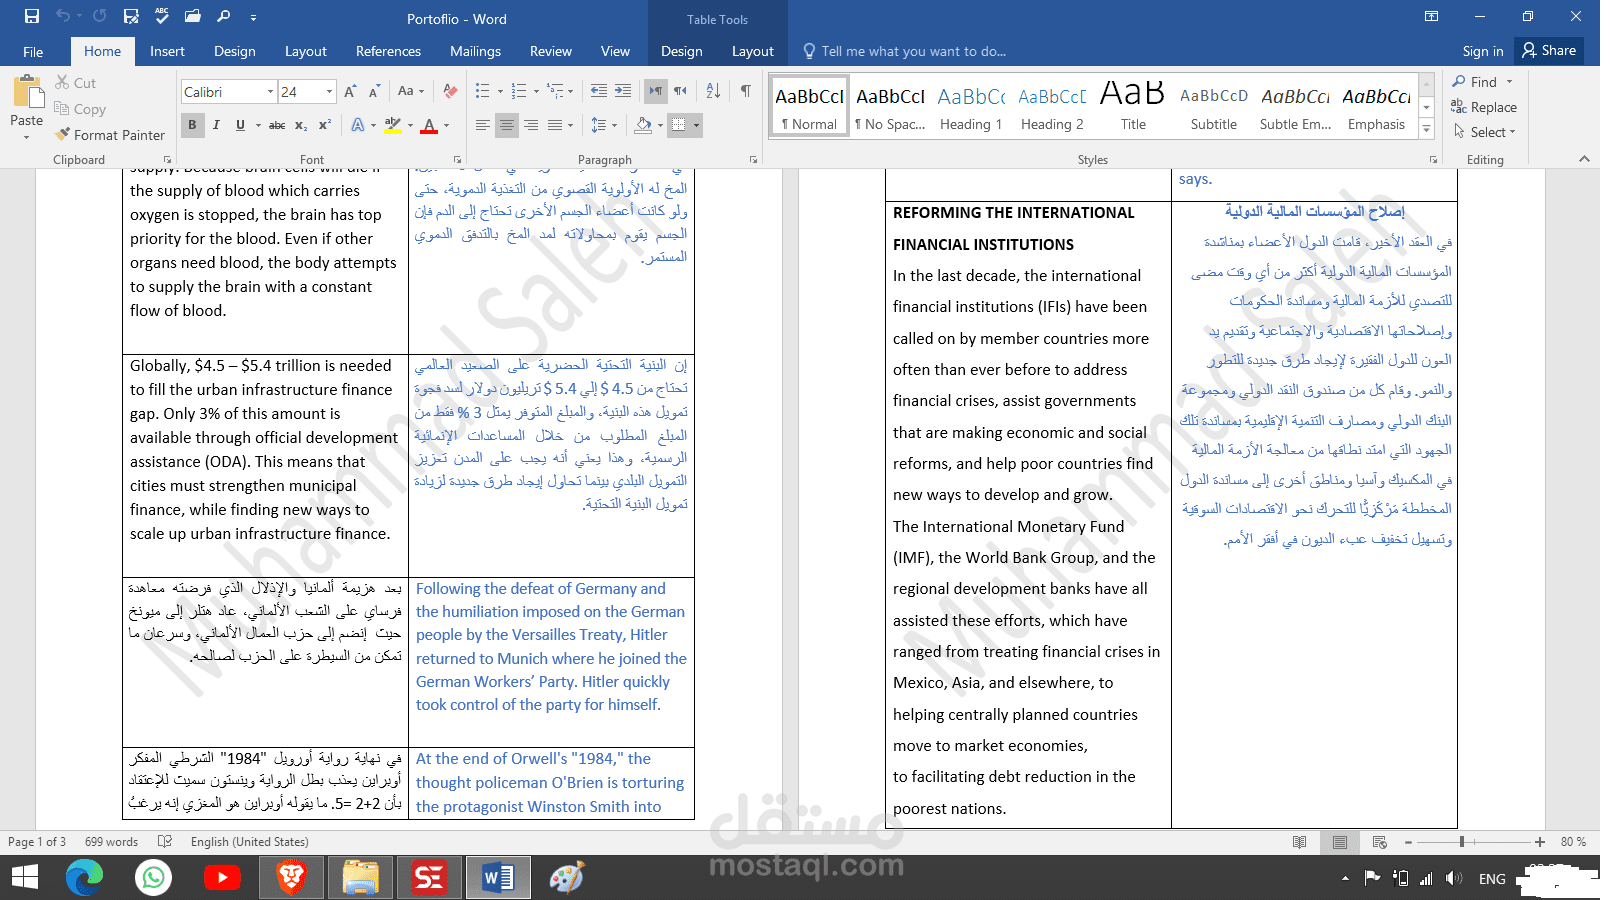Click Line and Paragraph Spacing icon
1614x900 pixels.
(598, 125)
